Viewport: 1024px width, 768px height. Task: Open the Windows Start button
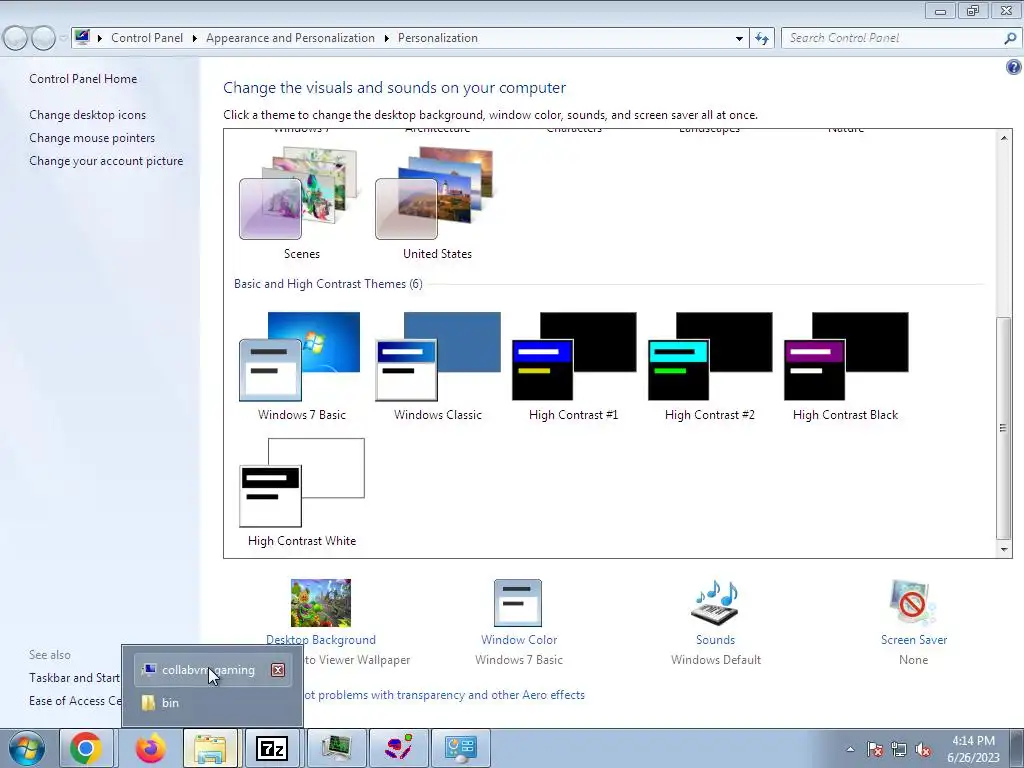point(26,748)
